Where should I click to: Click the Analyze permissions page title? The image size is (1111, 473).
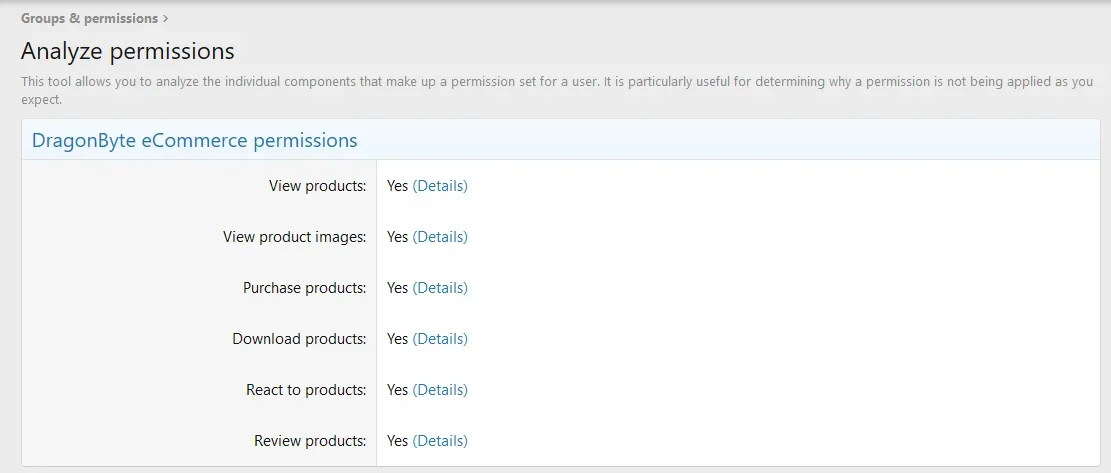click(128, 51)
